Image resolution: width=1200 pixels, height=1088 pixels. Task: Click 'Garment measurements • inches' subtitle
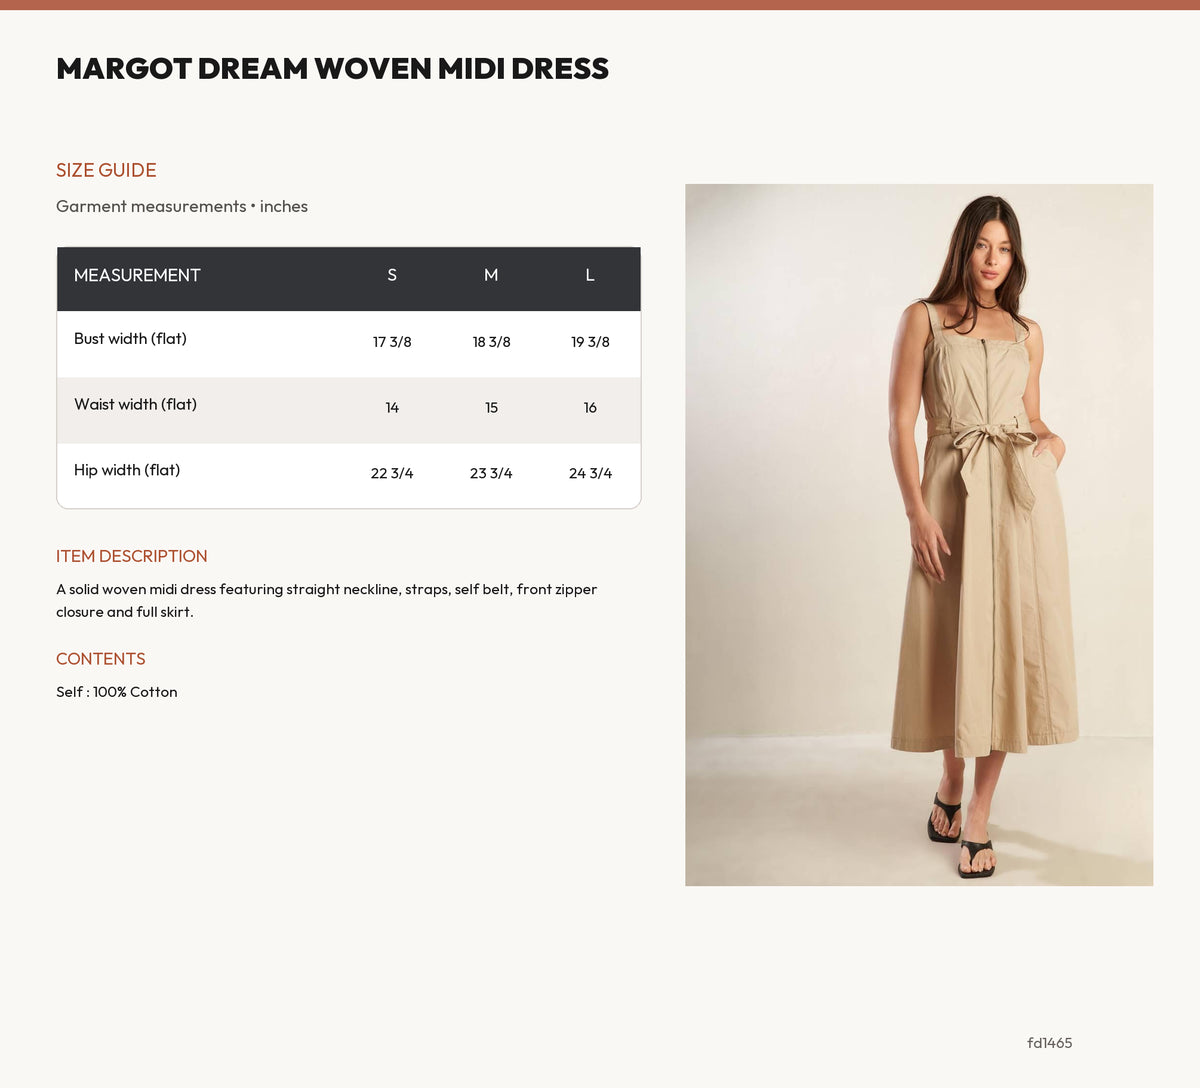point(182,206)
